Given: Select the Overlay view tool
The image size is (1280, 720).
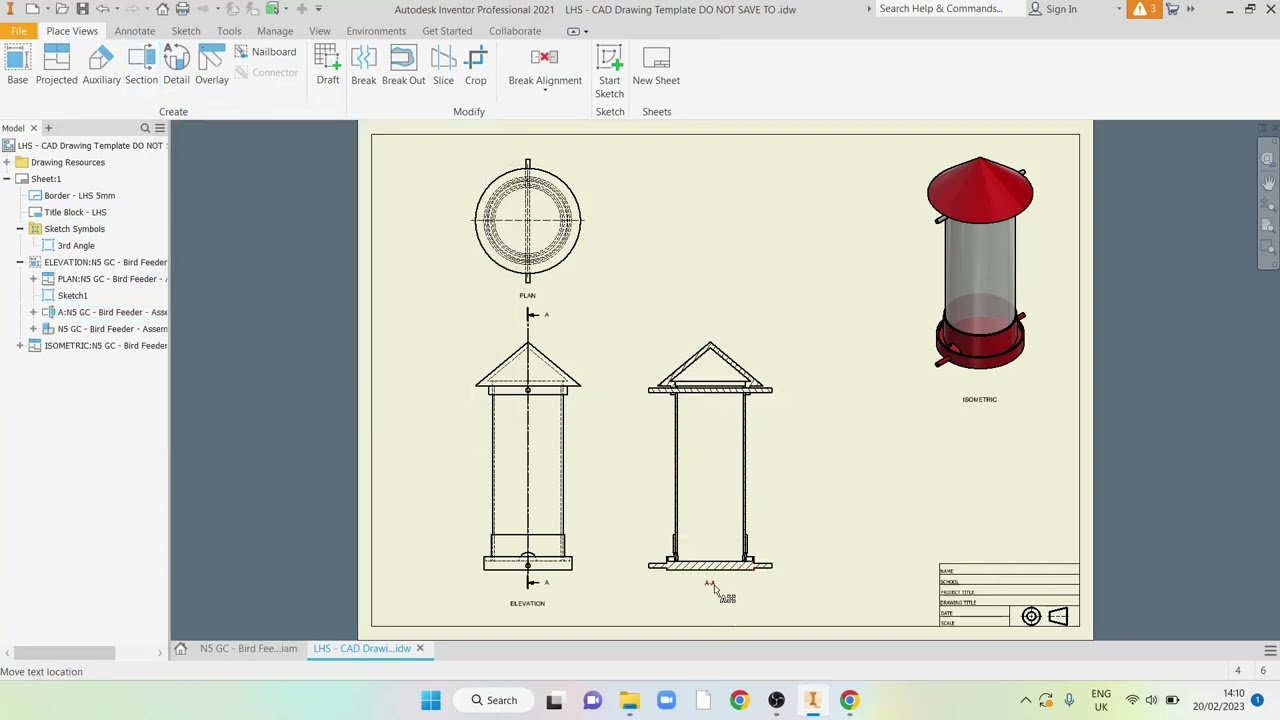Looking at the screenshot, I should (211, 66).
